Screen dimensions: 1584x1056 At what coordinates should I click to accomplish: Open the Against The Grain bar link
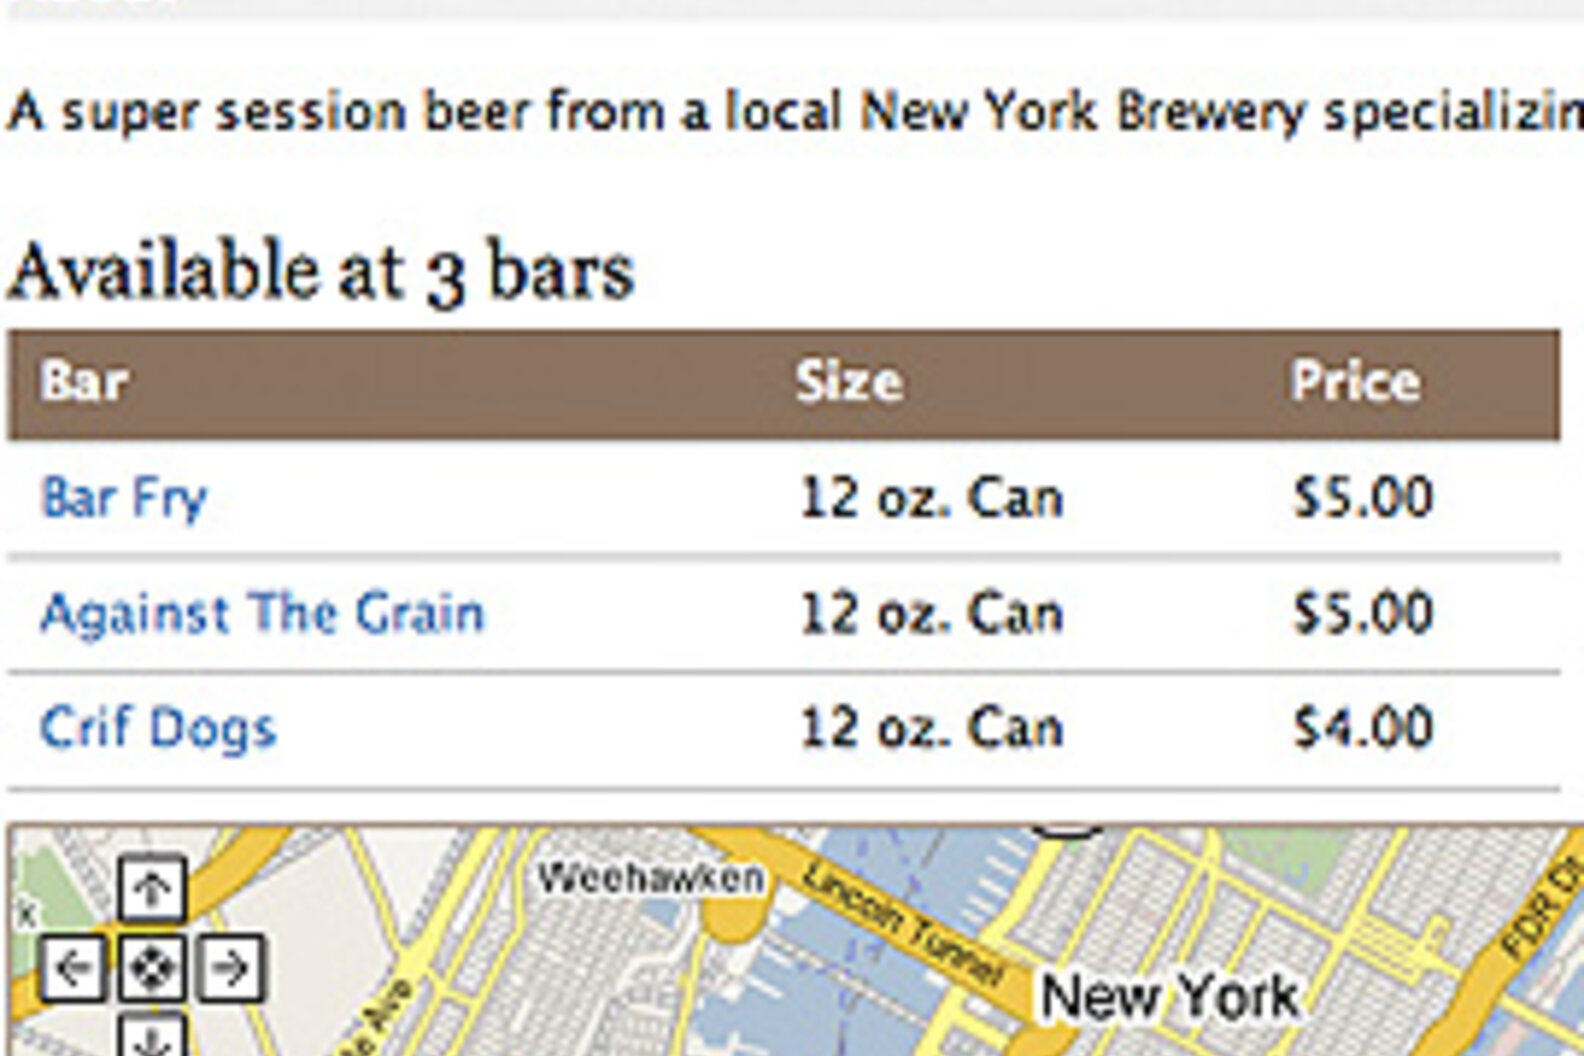pyautogui.click(x=262, y=613)
